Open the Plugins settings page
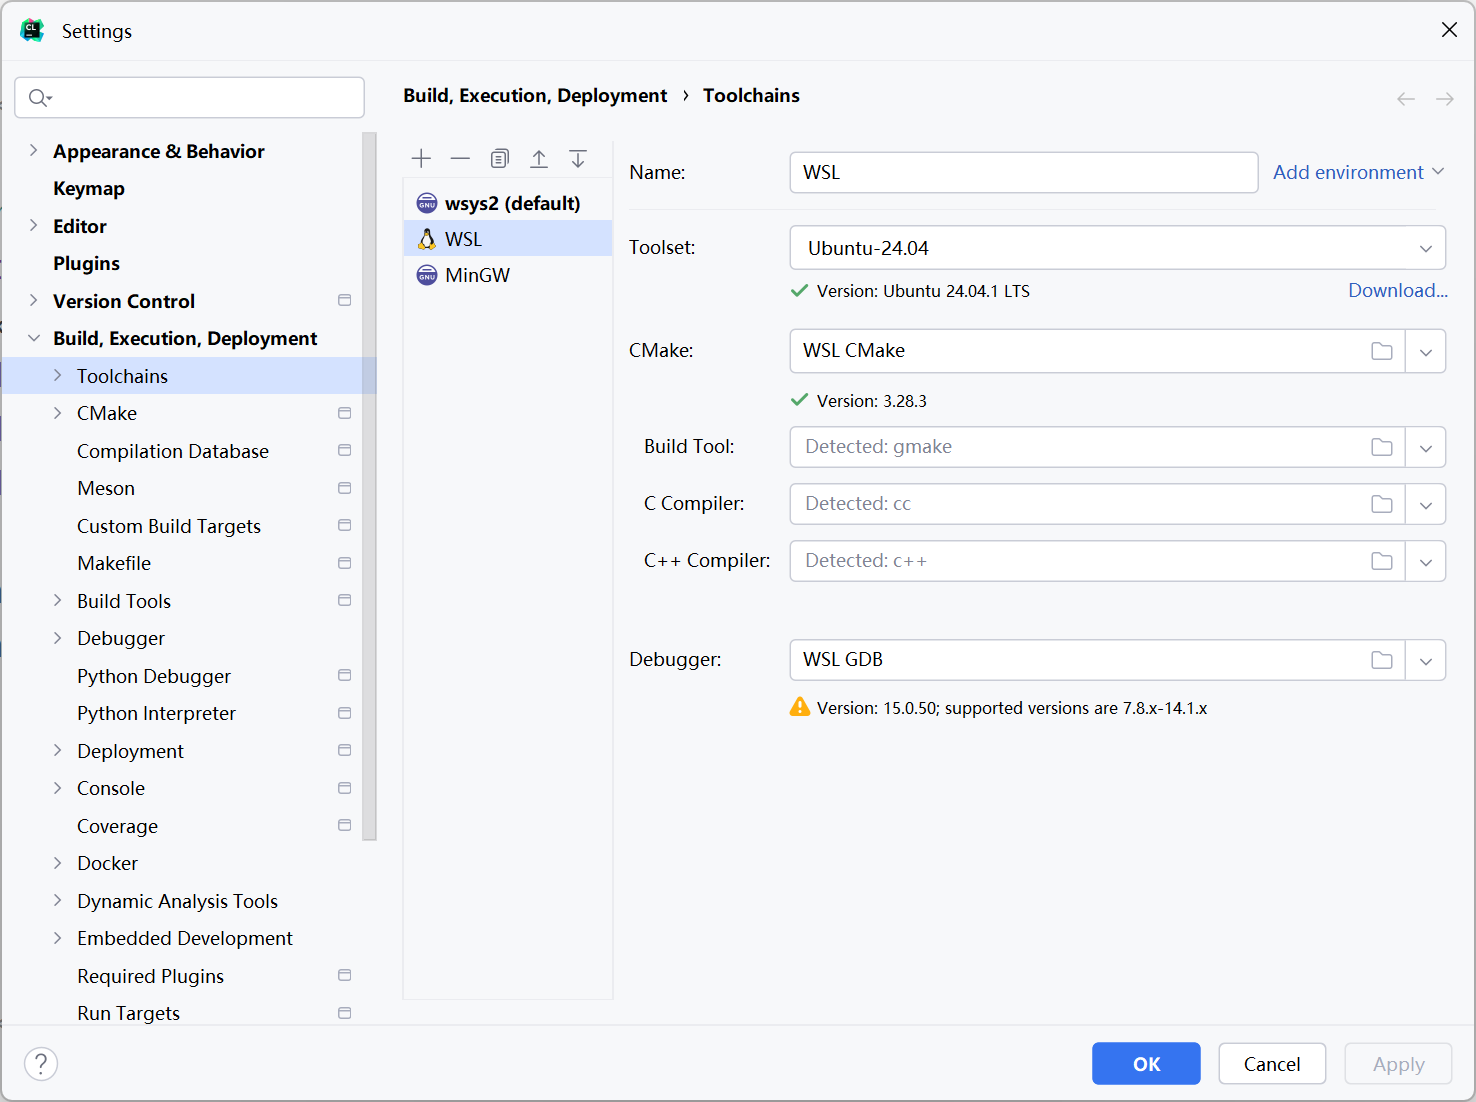Viewport: 1476px width, 1102px height. [x=86, y=264]
